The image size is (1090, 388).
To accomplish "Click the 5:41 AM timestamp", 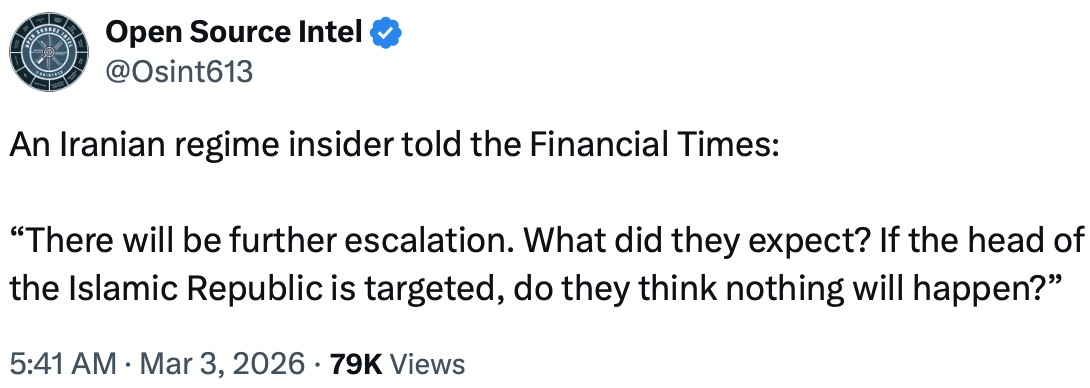I will (x=63, y=364).
